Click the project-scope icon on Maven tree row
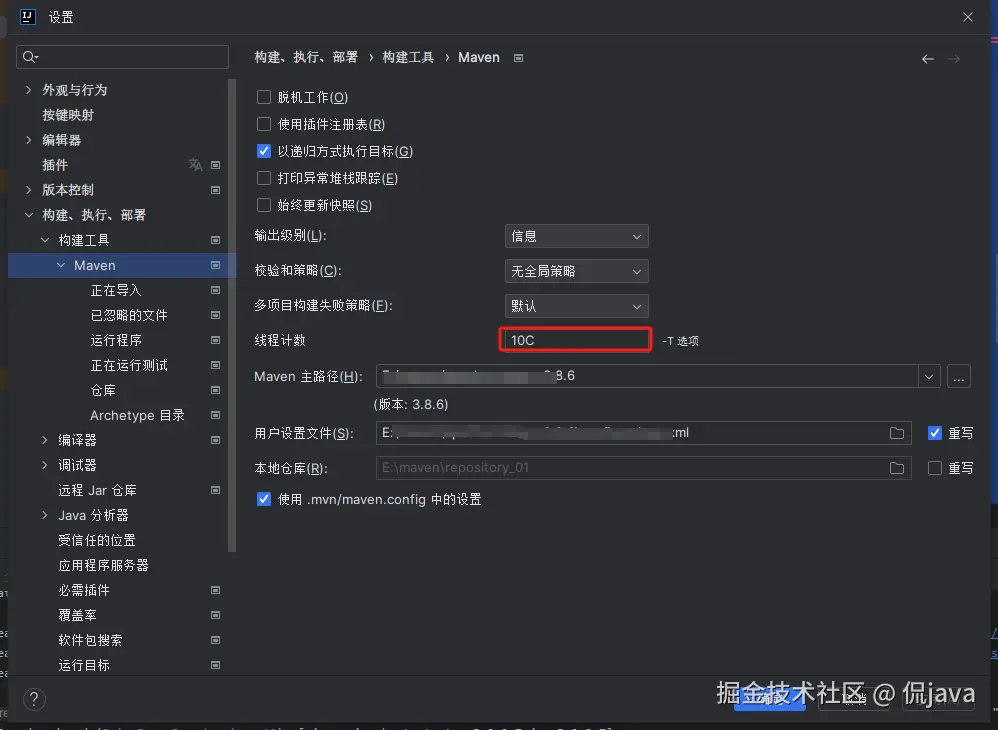Screen dimensions: 998x730 (x=215, y=265)
